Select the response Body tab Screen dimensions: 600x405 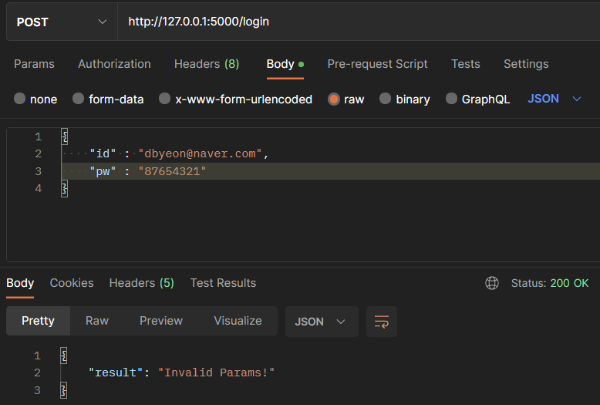pos(20,283)
